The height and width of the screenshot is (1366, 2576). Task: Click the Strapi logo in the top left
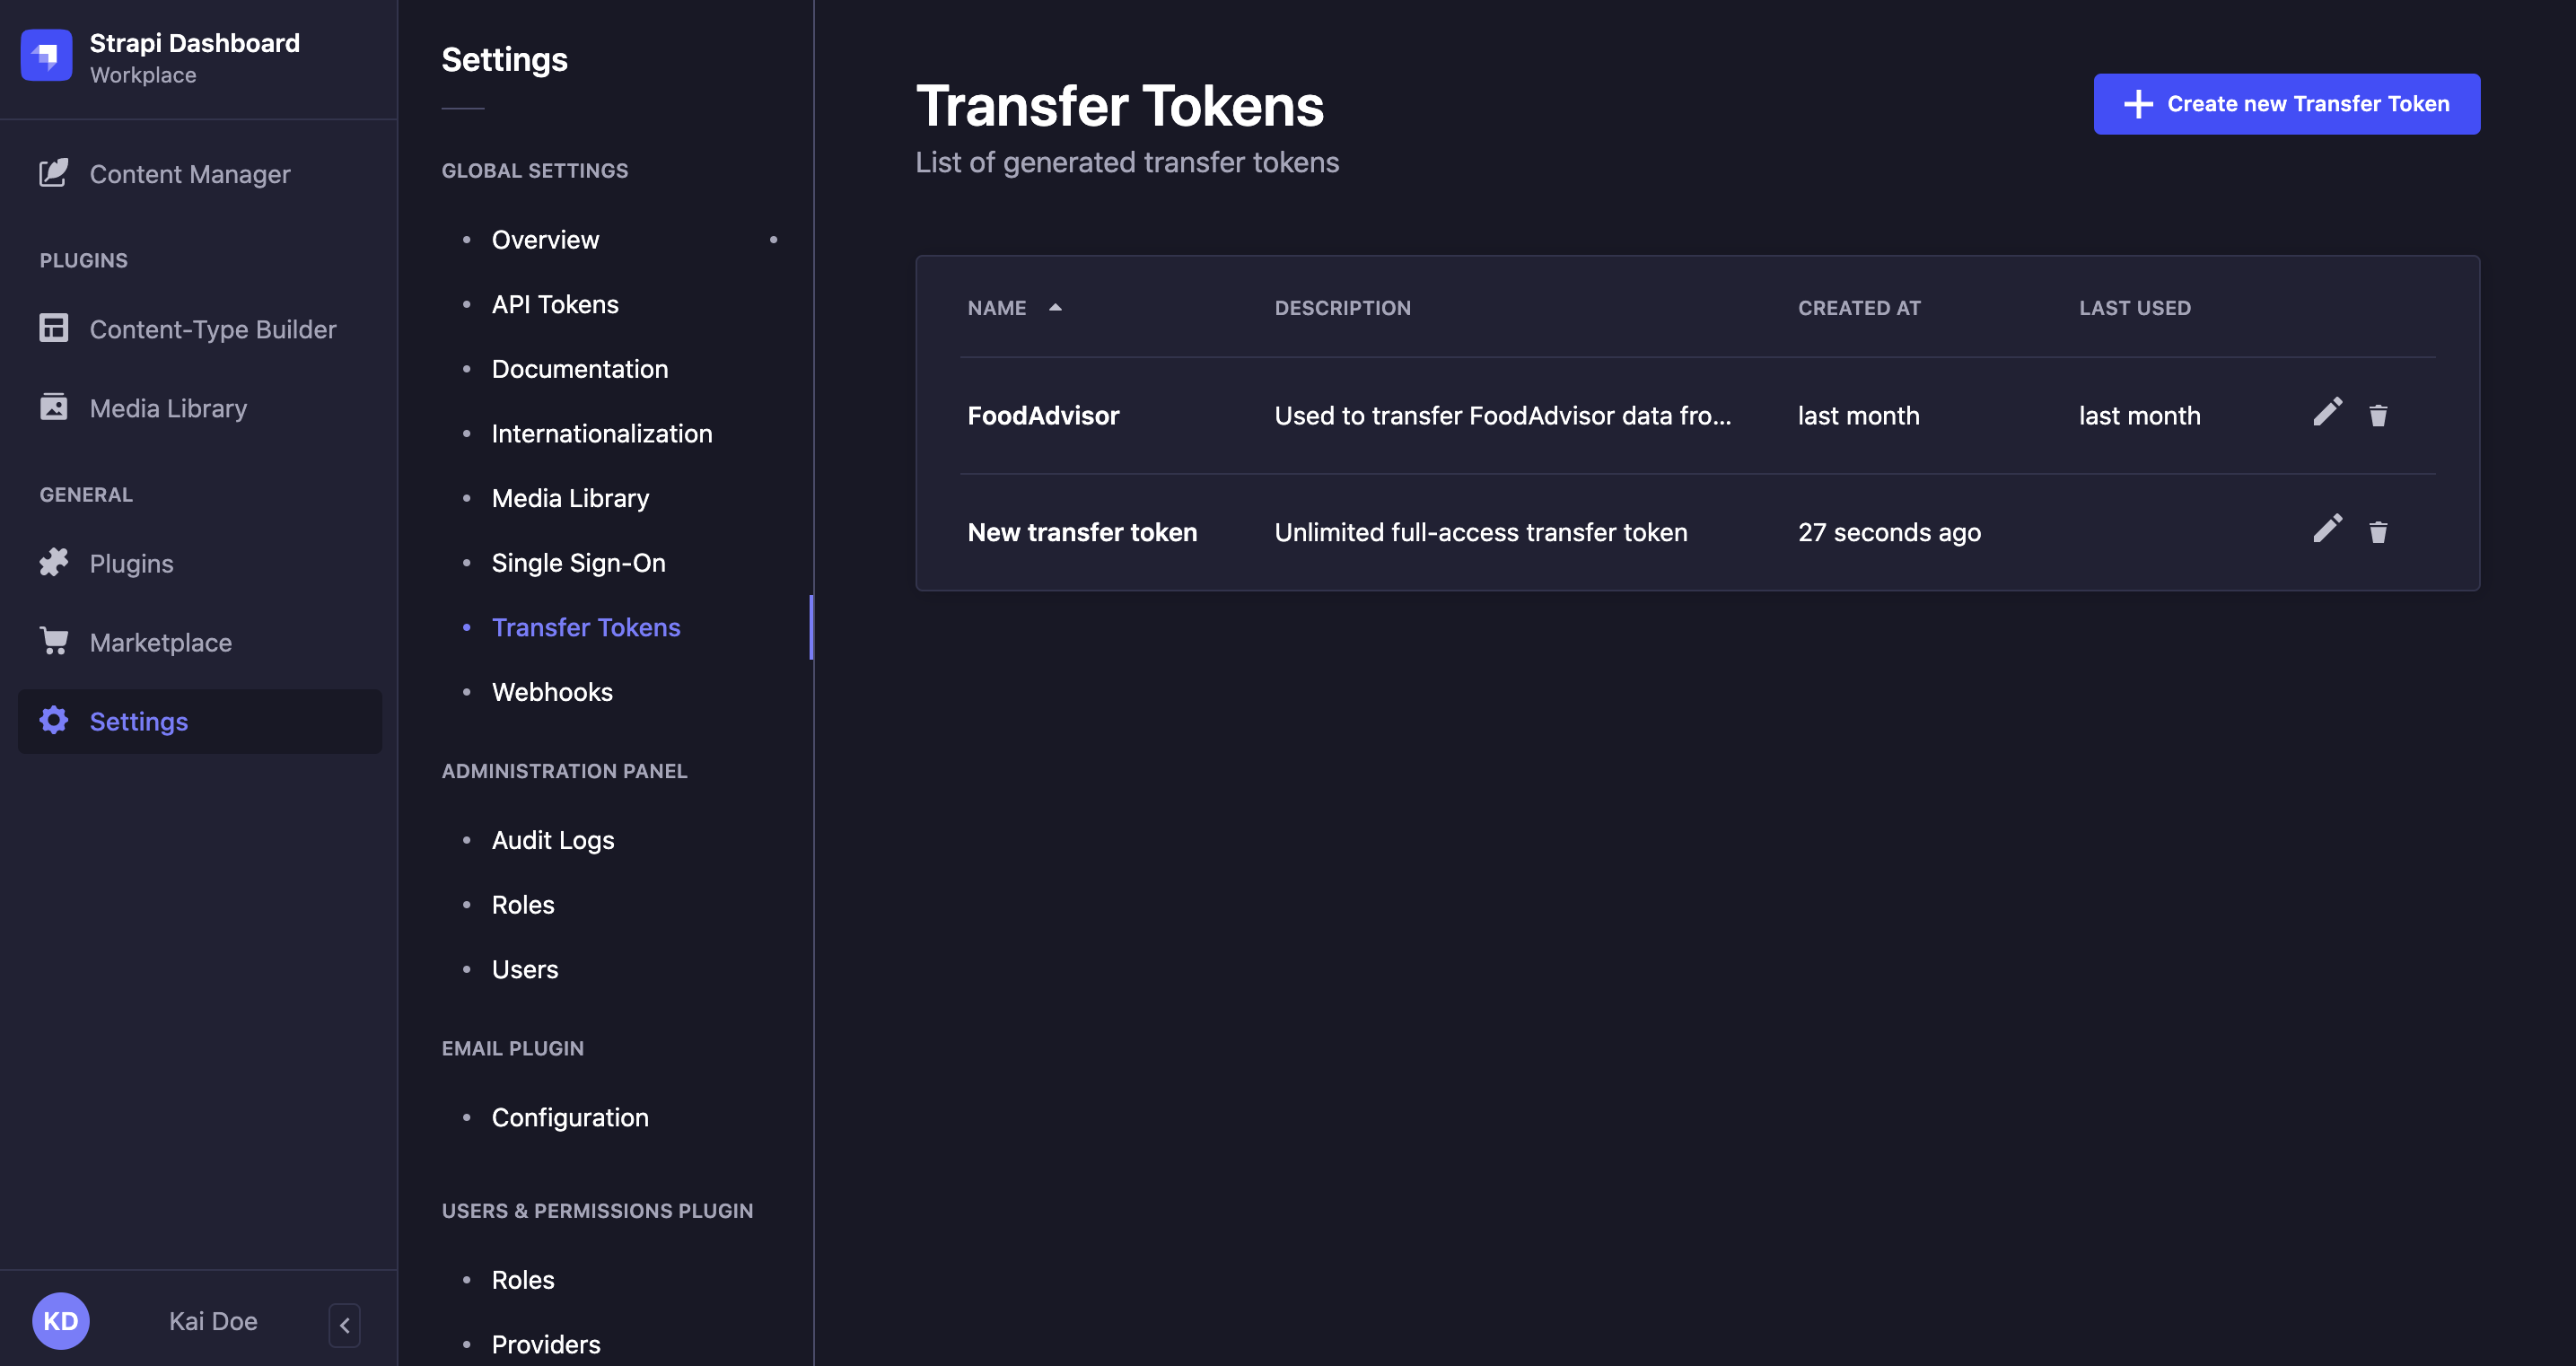[46, 56]
